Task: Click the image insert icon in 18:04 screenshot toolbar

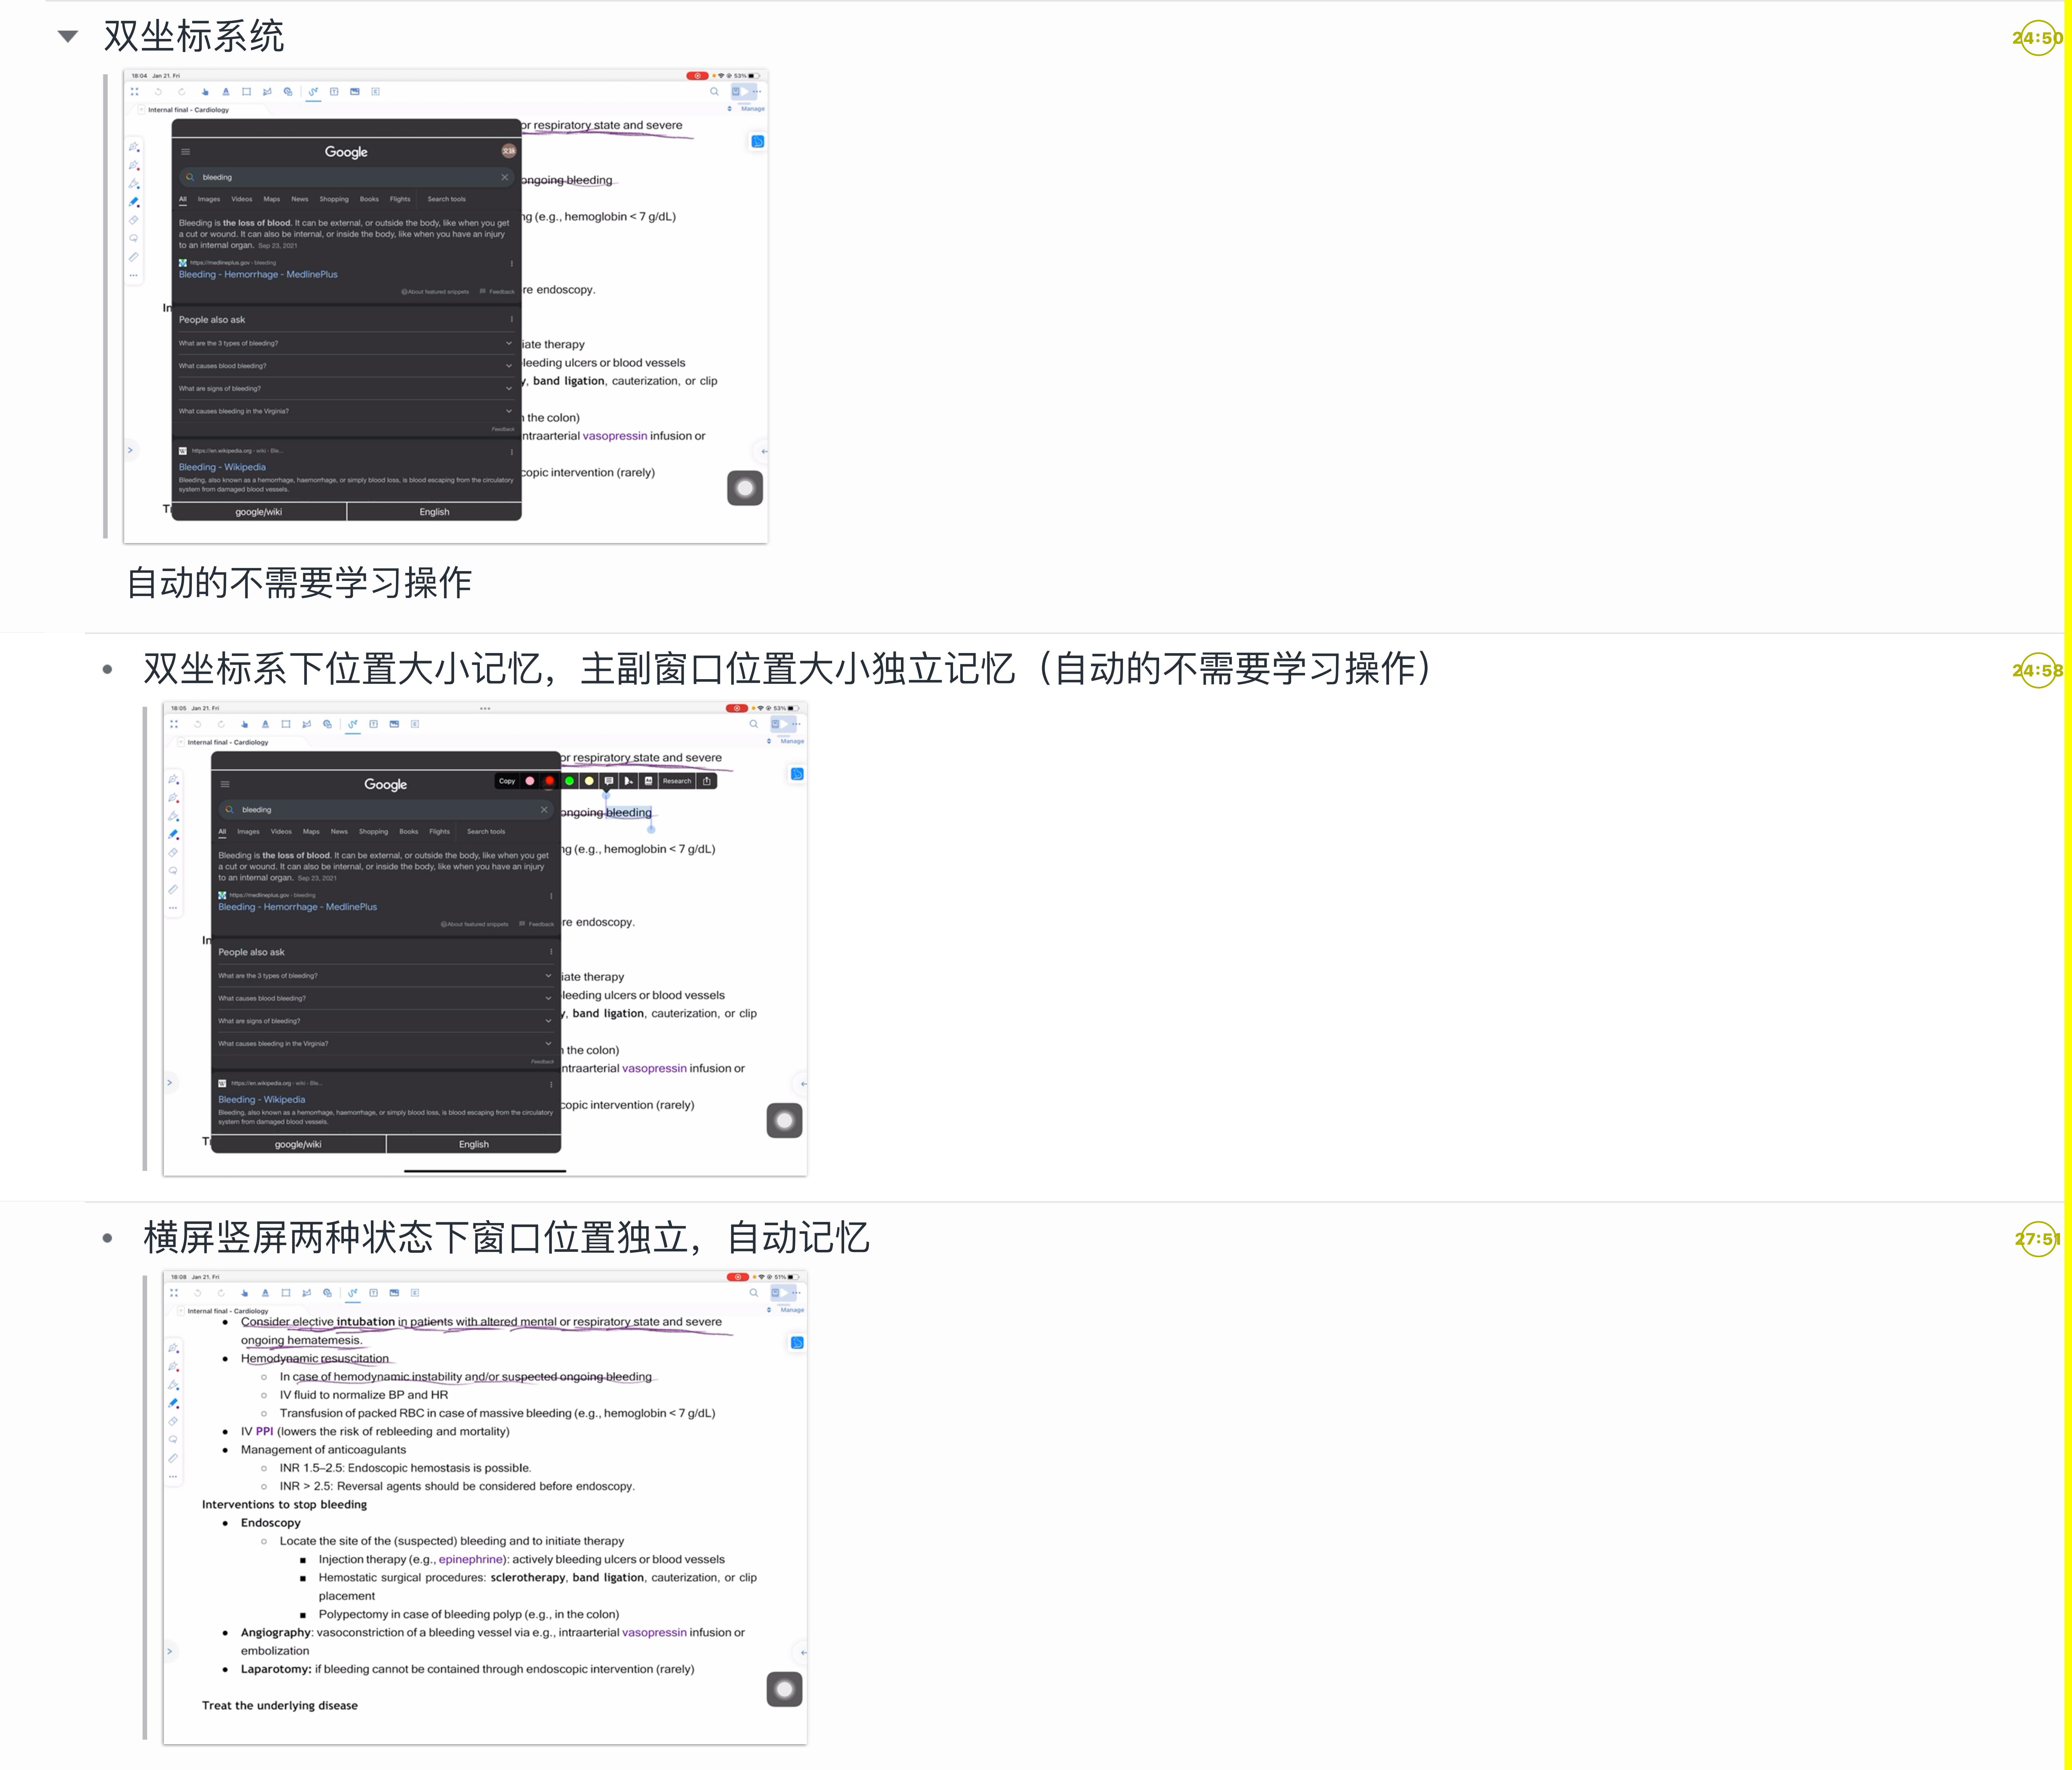Action: tap(355, 92)
